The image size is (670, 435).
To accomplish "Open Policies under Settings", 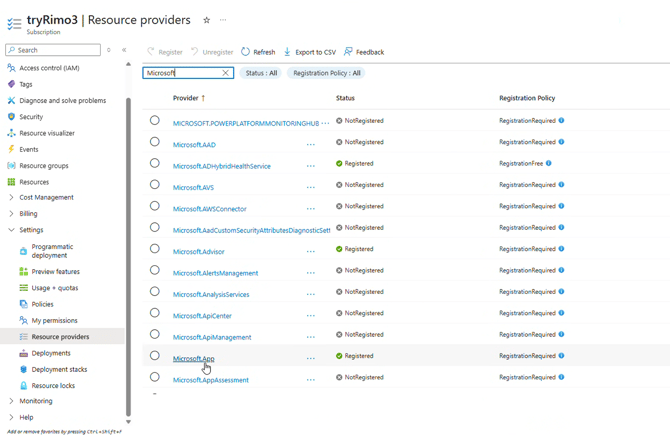I will pyautogui.click(x=42, y=304).
